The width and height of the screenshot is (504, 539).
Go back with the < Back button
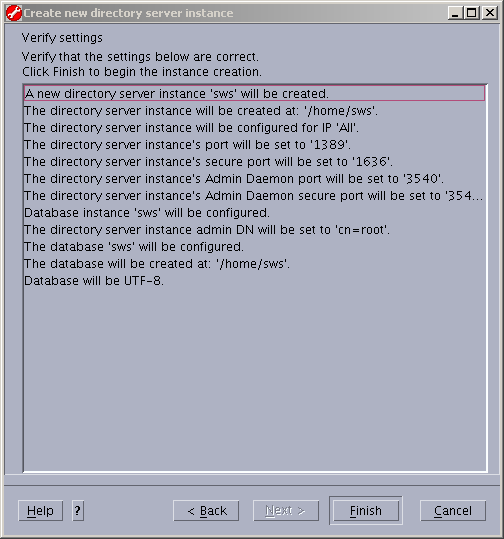click(x=206, y=510)
